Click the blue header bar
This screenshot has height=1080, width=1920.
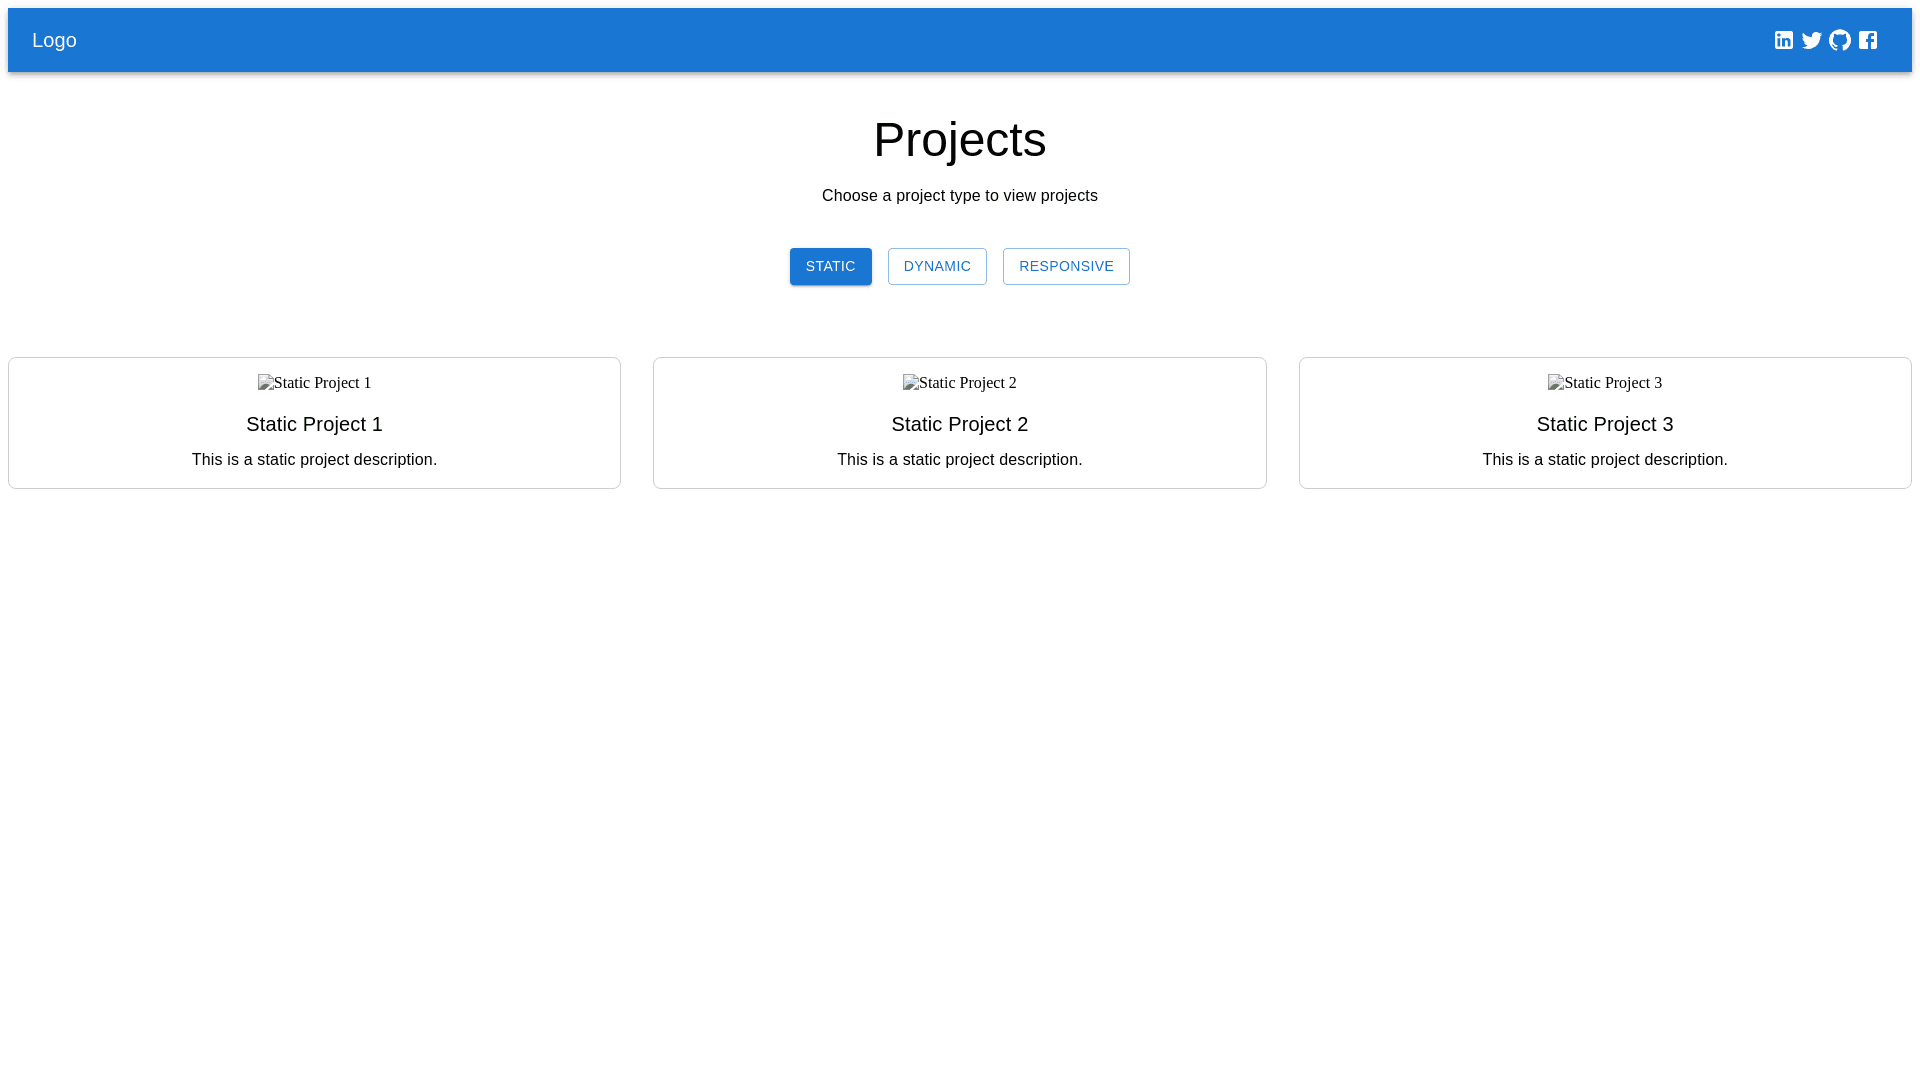(x=900, y=40)
